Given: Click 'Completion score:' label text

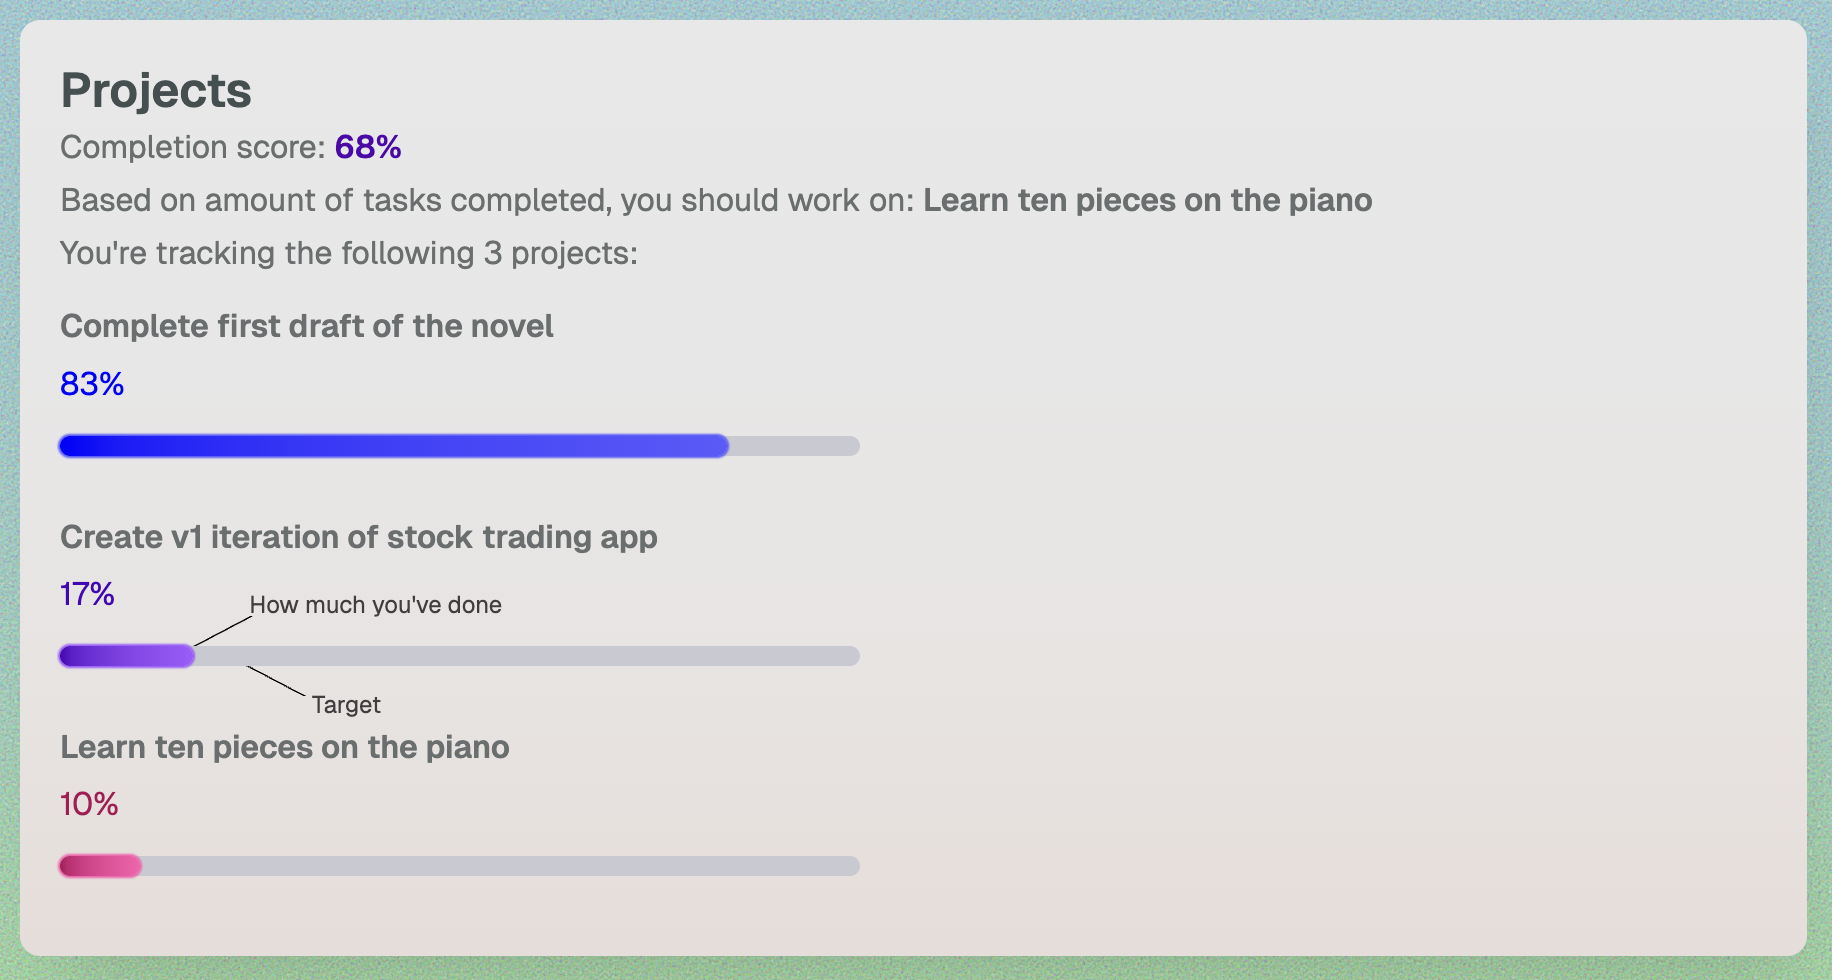Looking at the screenshot, I should (x=193, y=147).
